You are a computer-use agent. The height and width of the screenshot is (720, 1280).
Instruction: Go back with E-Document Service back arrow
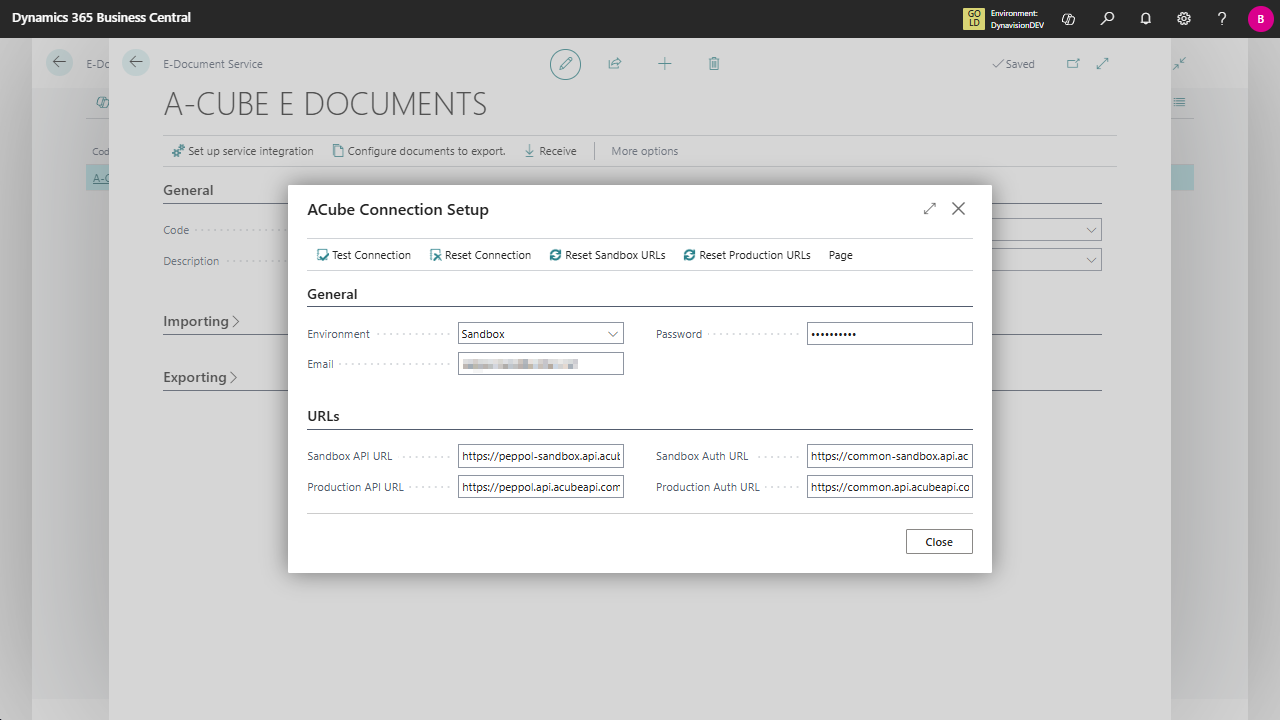click(x=136, y=63)
